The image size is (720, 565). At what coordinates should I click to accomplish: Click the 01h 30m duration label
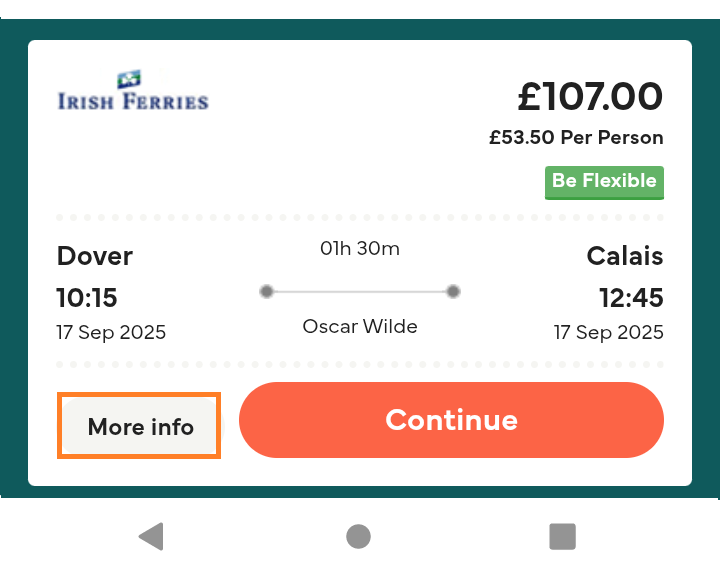360,249
